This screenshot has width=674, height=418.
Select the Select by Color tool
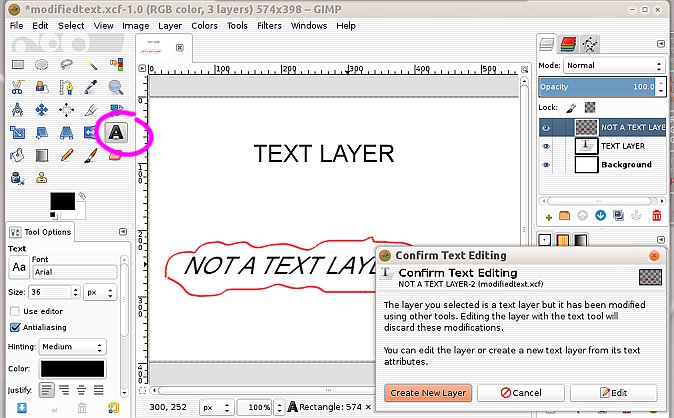(116, 65)
